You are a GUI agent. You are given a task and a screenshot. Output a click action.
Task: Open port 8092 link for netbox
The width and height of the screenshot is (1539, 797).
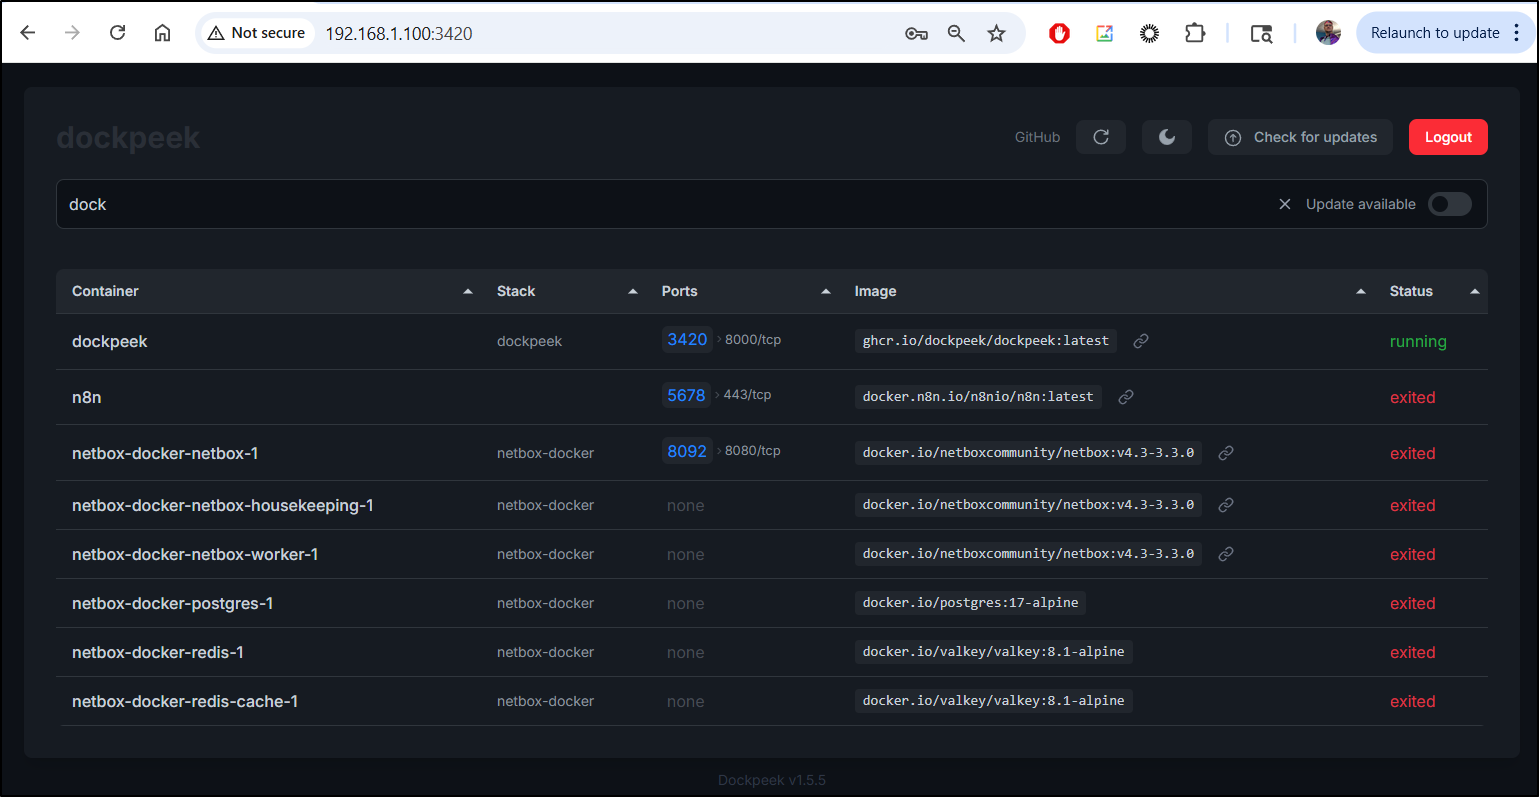[687, 451]
